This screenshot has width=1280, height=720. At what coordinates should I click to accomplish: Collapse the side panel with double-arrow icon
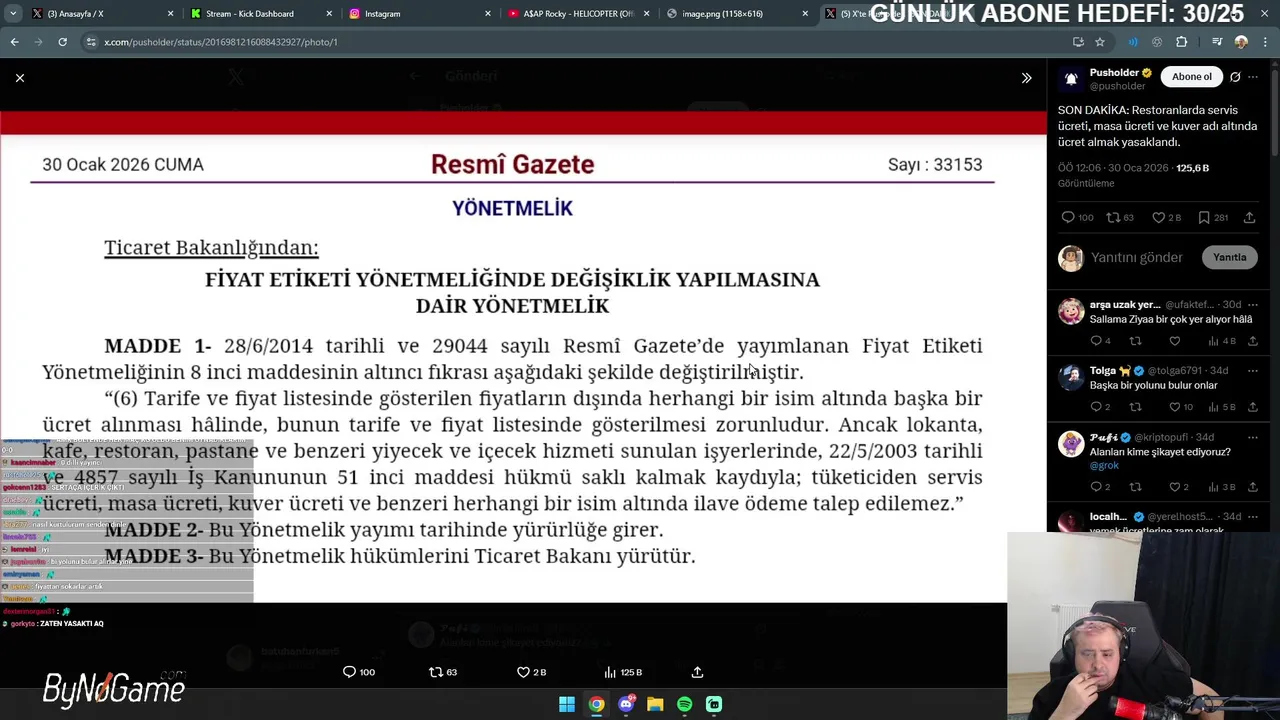(x=1026, y=78)
